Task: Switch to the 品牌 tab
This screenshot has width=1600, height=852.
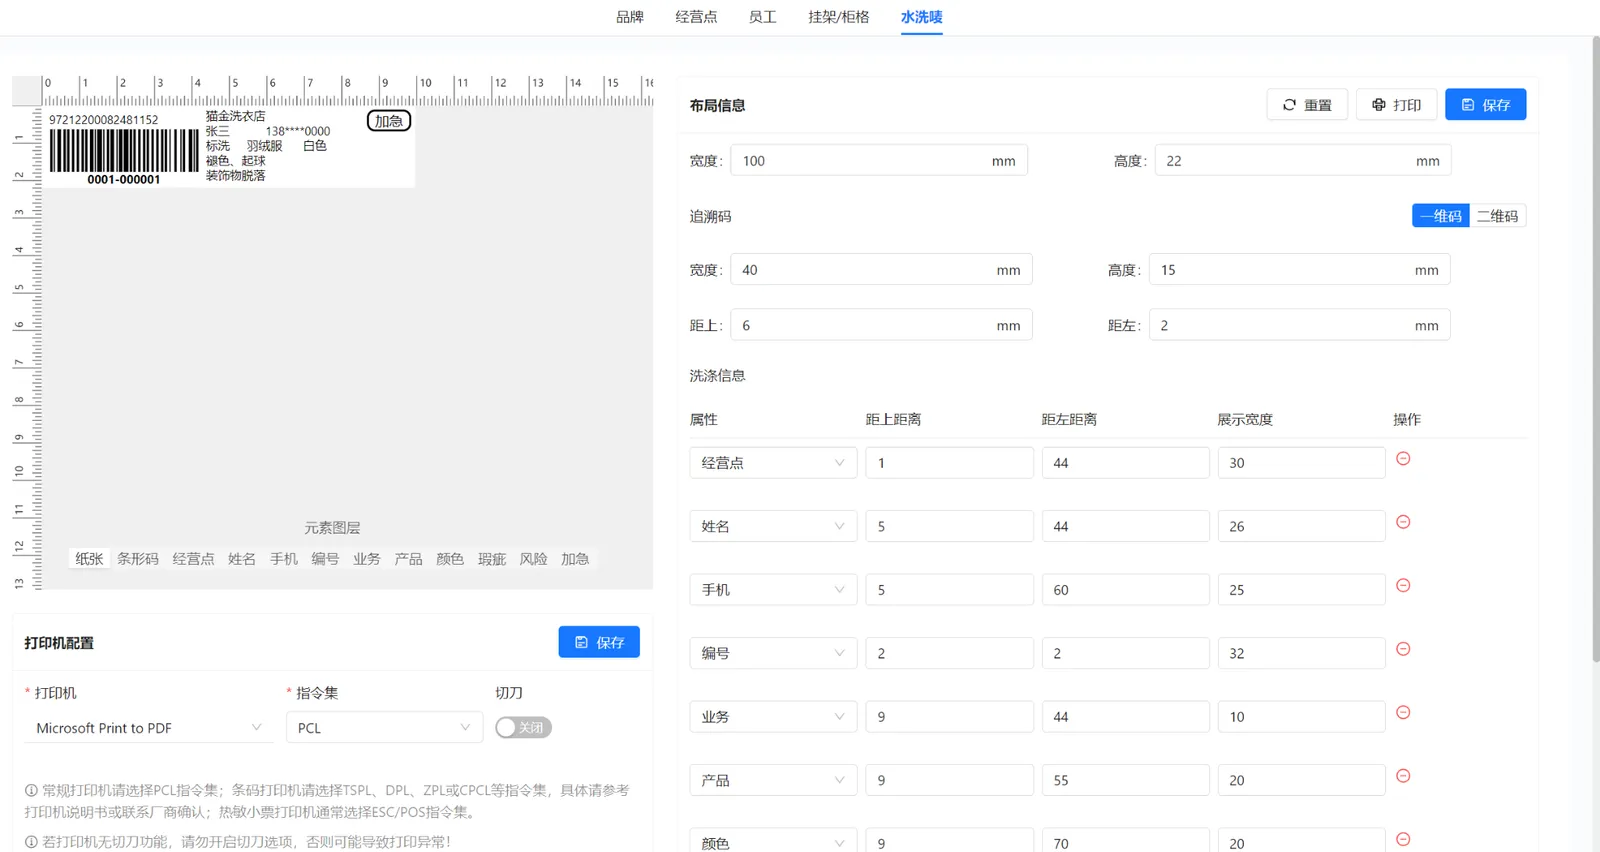Action: pos(630,17)
